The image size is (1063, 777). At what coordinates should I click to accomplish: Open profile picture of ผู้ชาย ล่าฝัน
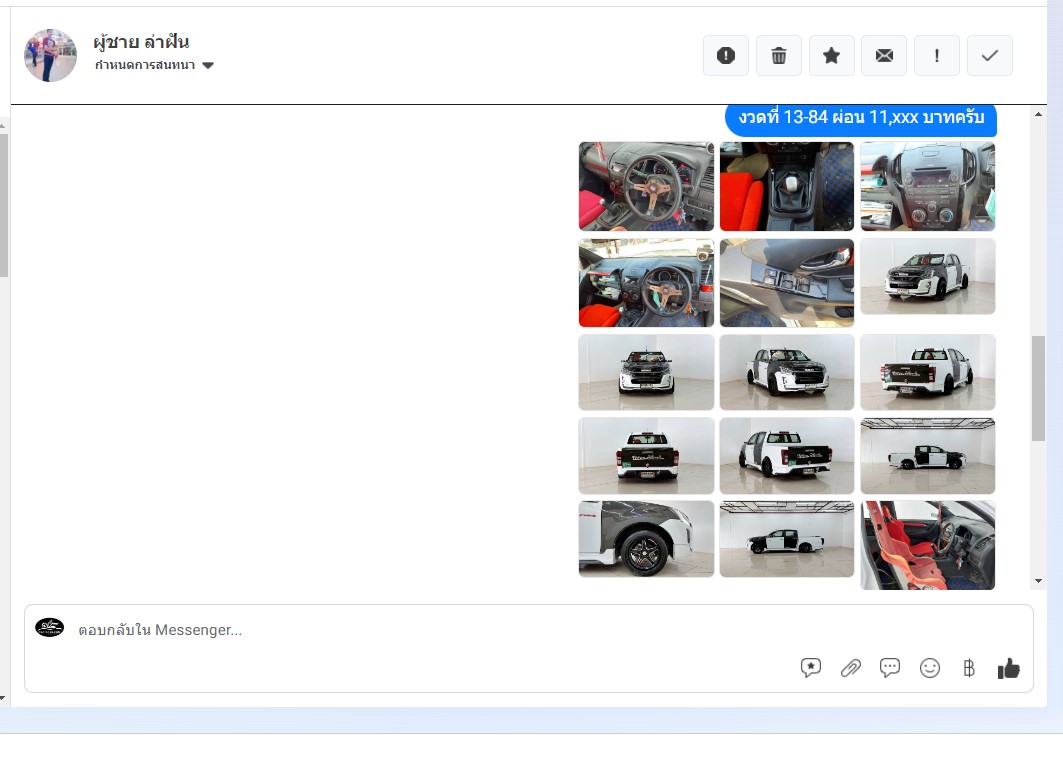(50, 56)
